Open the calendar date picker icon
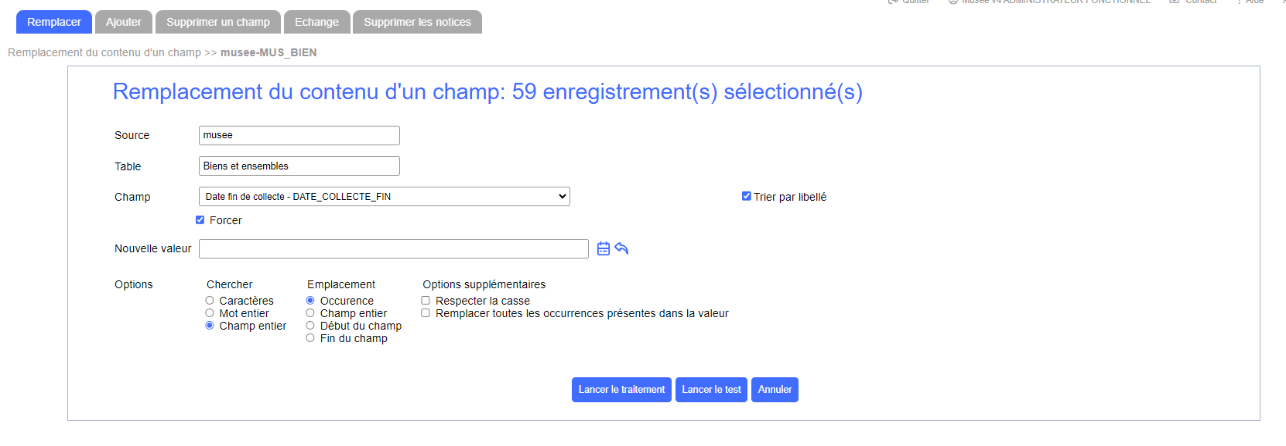 tap(603, 249)
